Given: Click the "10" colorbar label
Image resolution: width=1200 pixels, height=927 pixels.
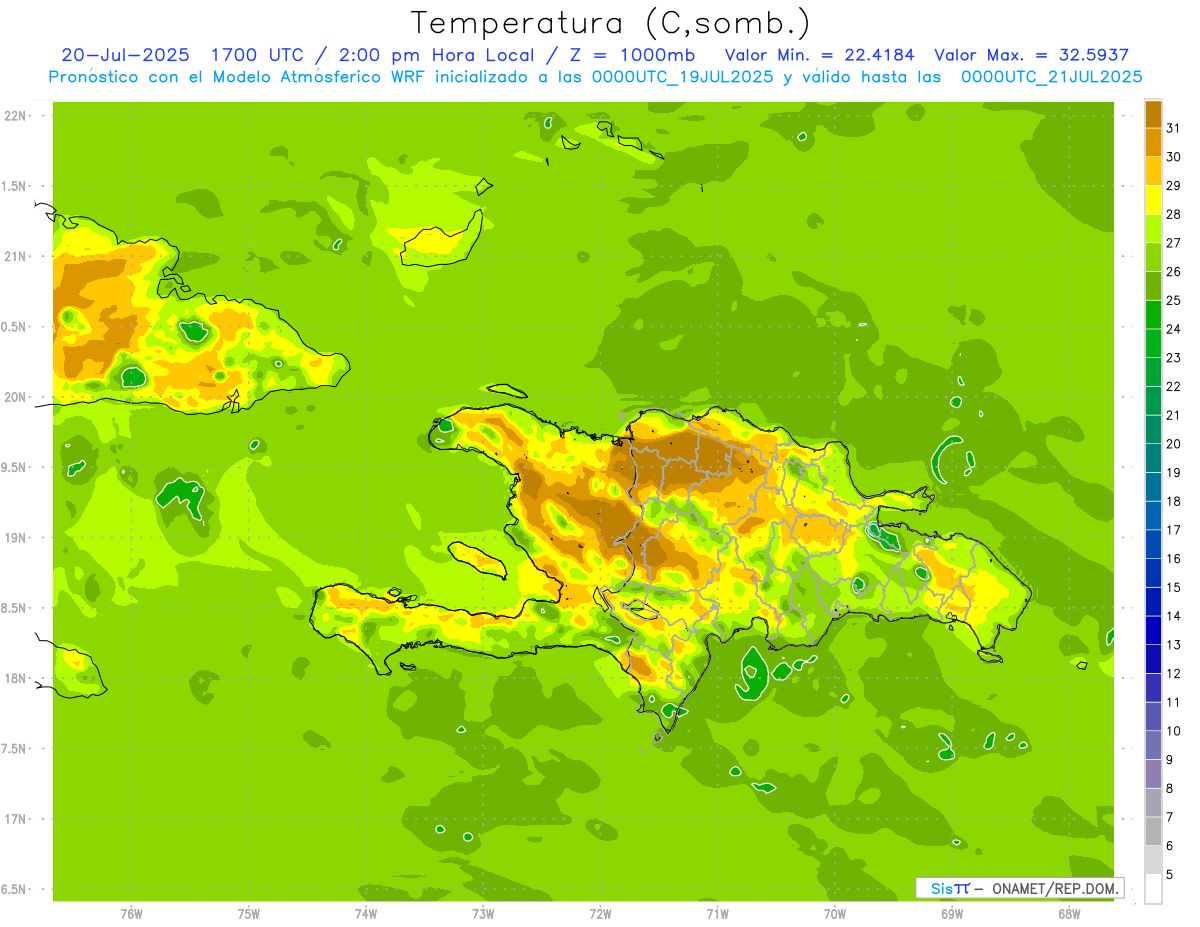Looking at the screenshot, I should [1174, 731].
